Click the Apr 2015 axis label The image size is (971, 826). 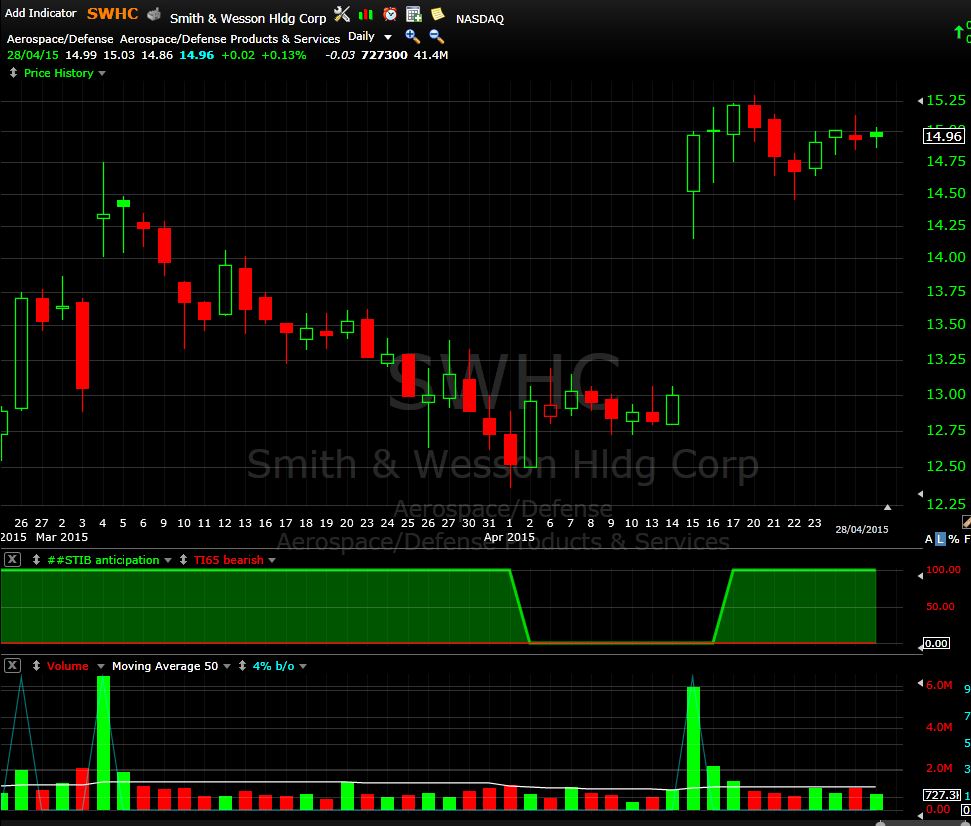point(509,537)
